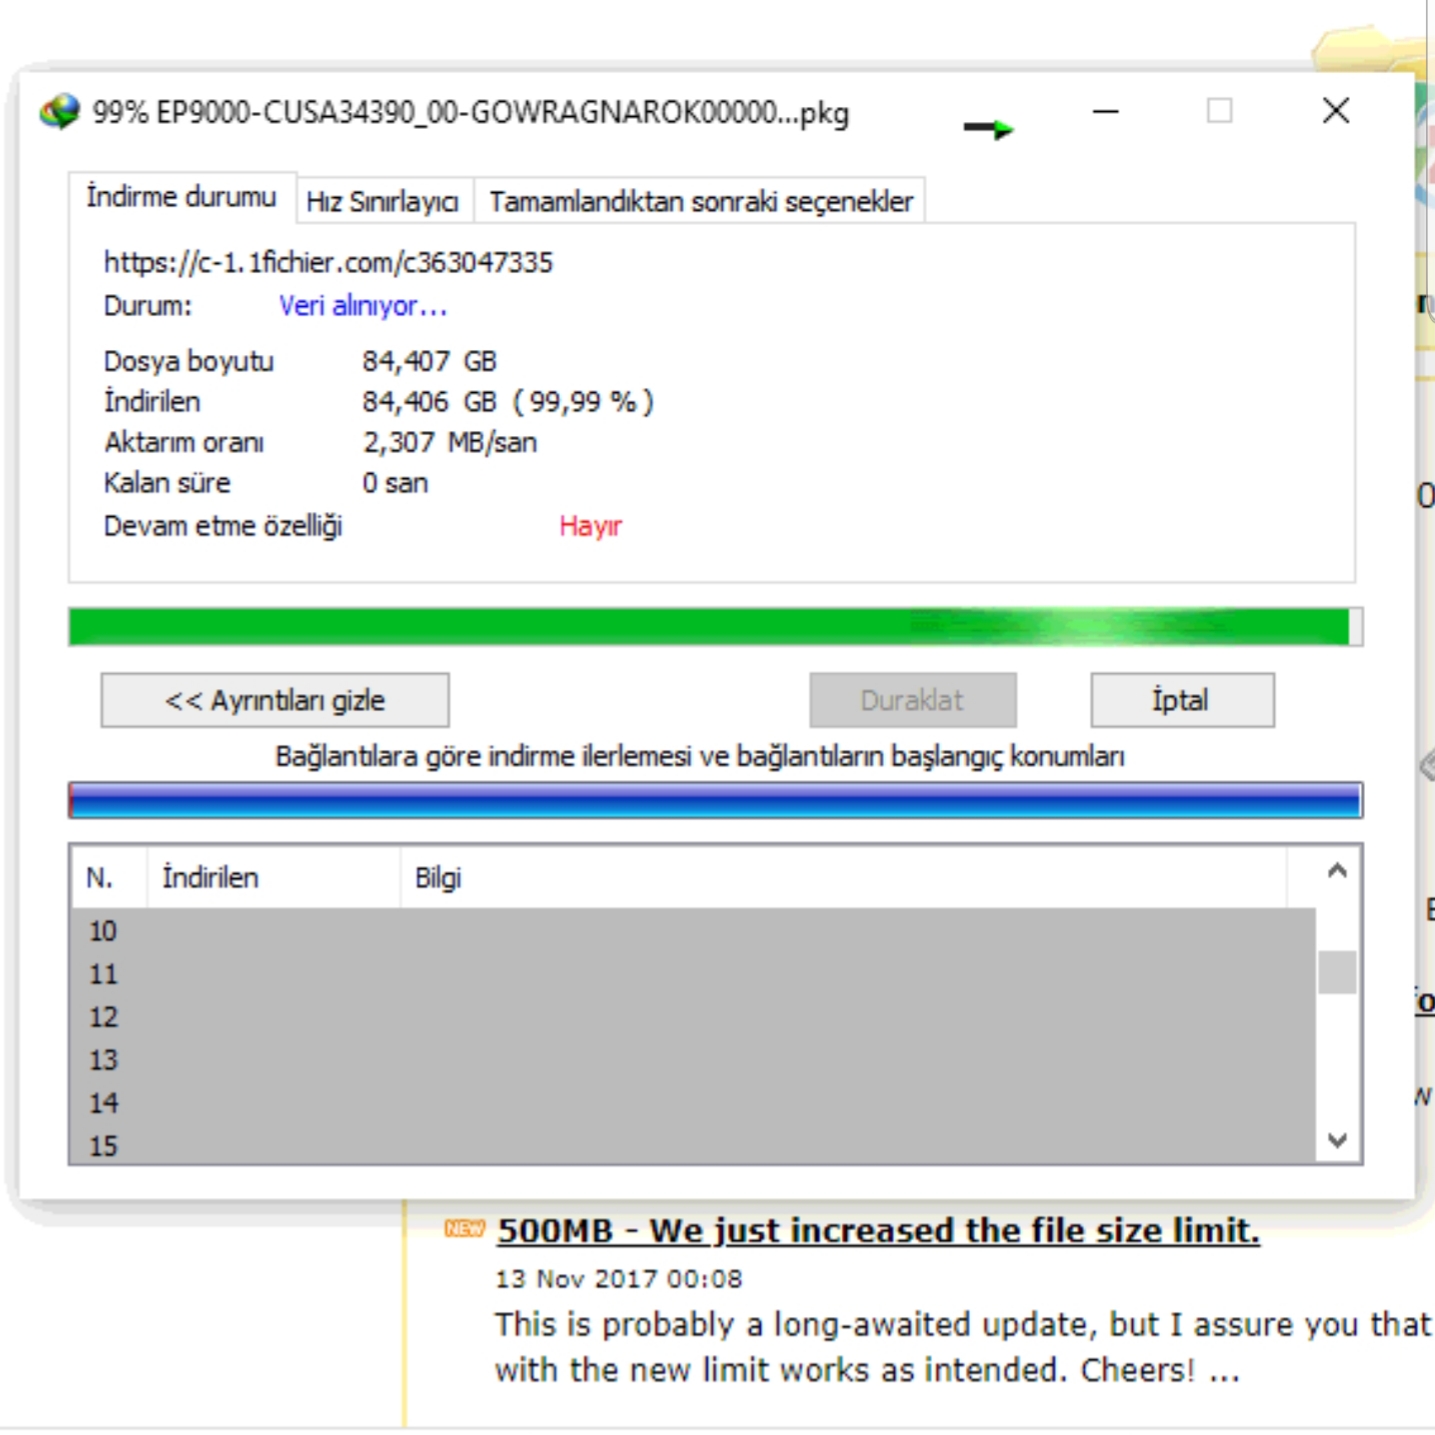Collapse details with Ayrıntıları gizle button

(x=274, y=700)
